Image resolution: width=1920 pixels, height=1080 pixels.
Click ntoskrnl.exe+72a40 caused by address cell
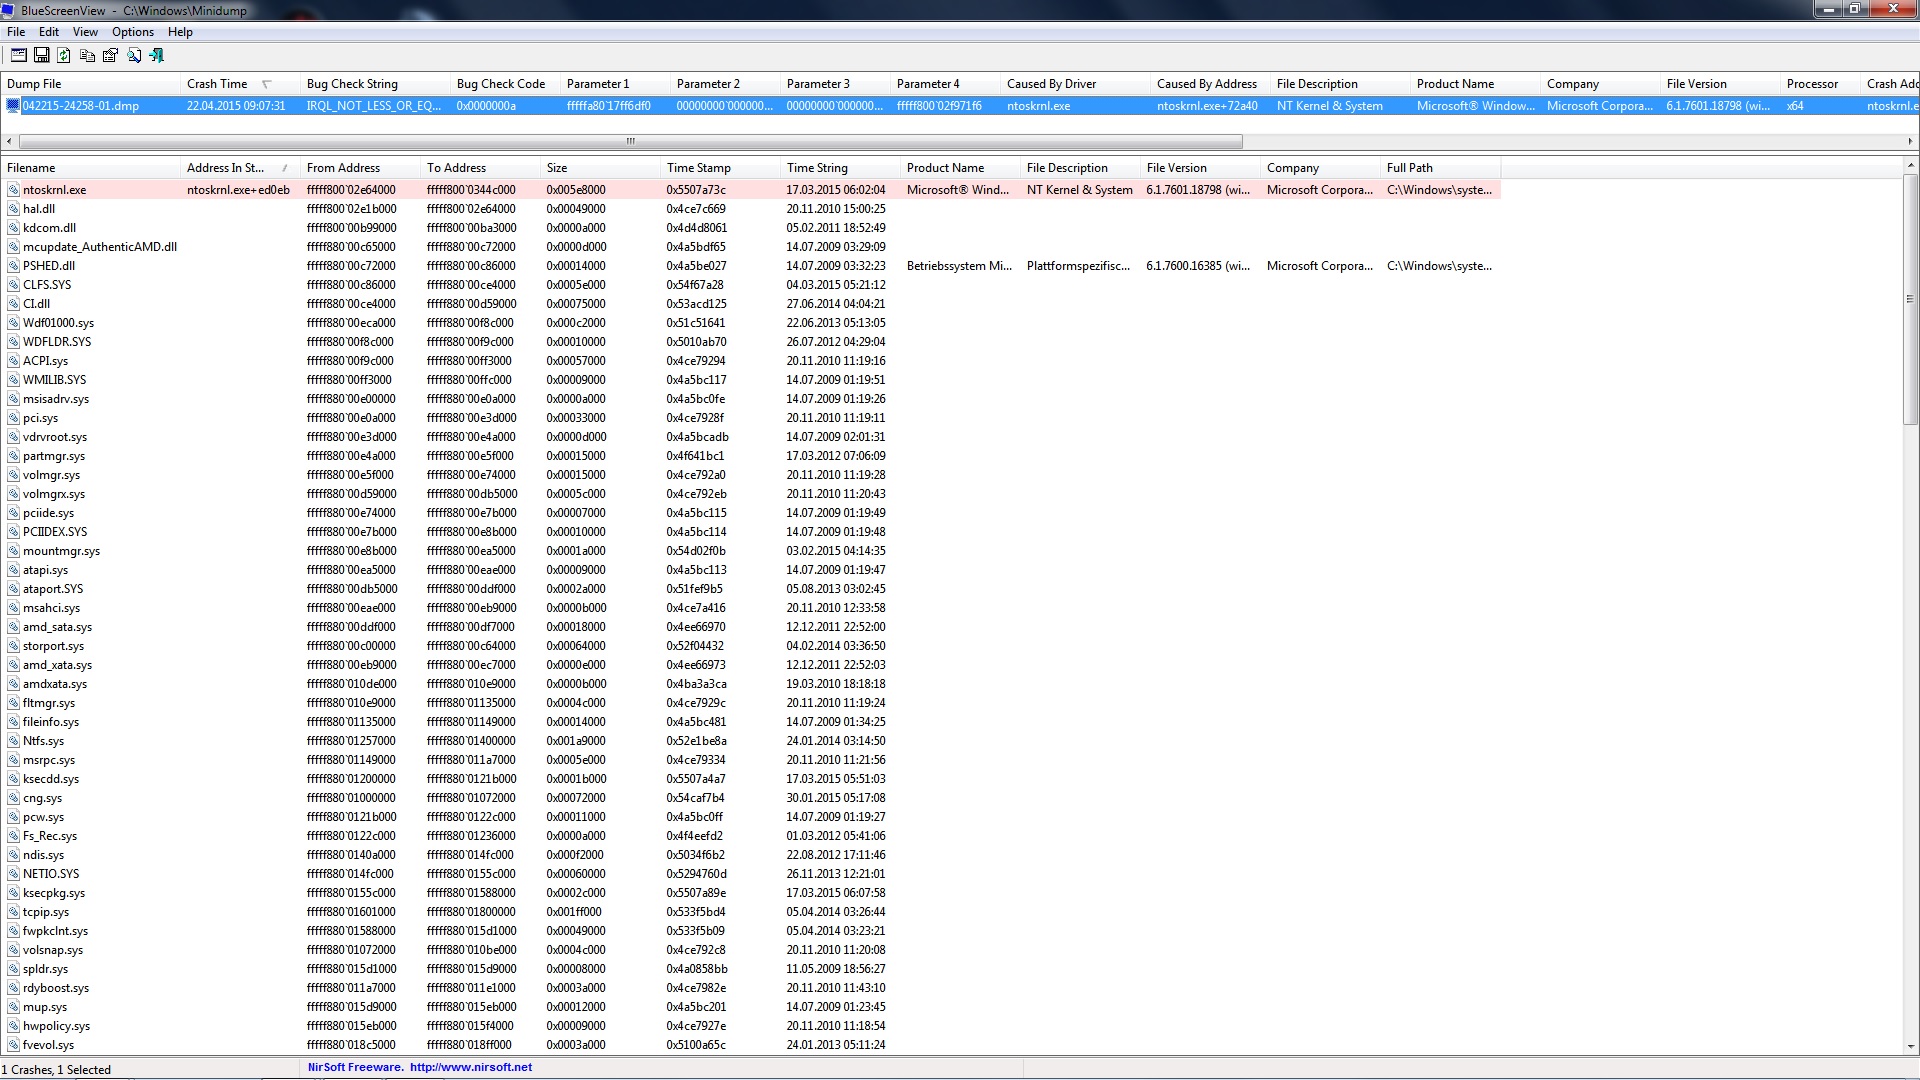(1207, 105)
